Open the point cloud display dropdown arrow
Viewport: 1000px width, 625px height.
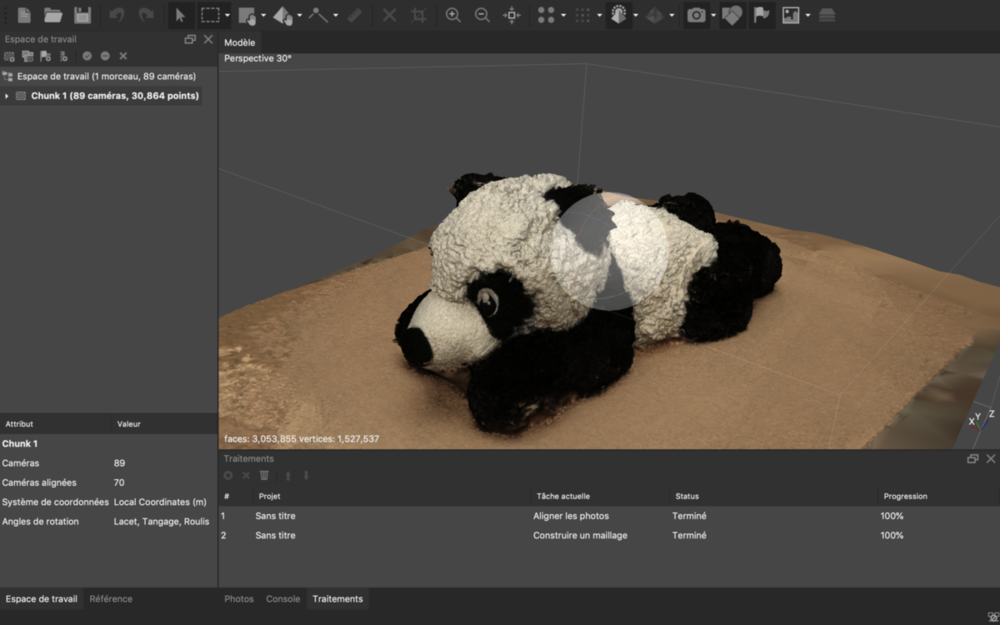pos(564,16)
